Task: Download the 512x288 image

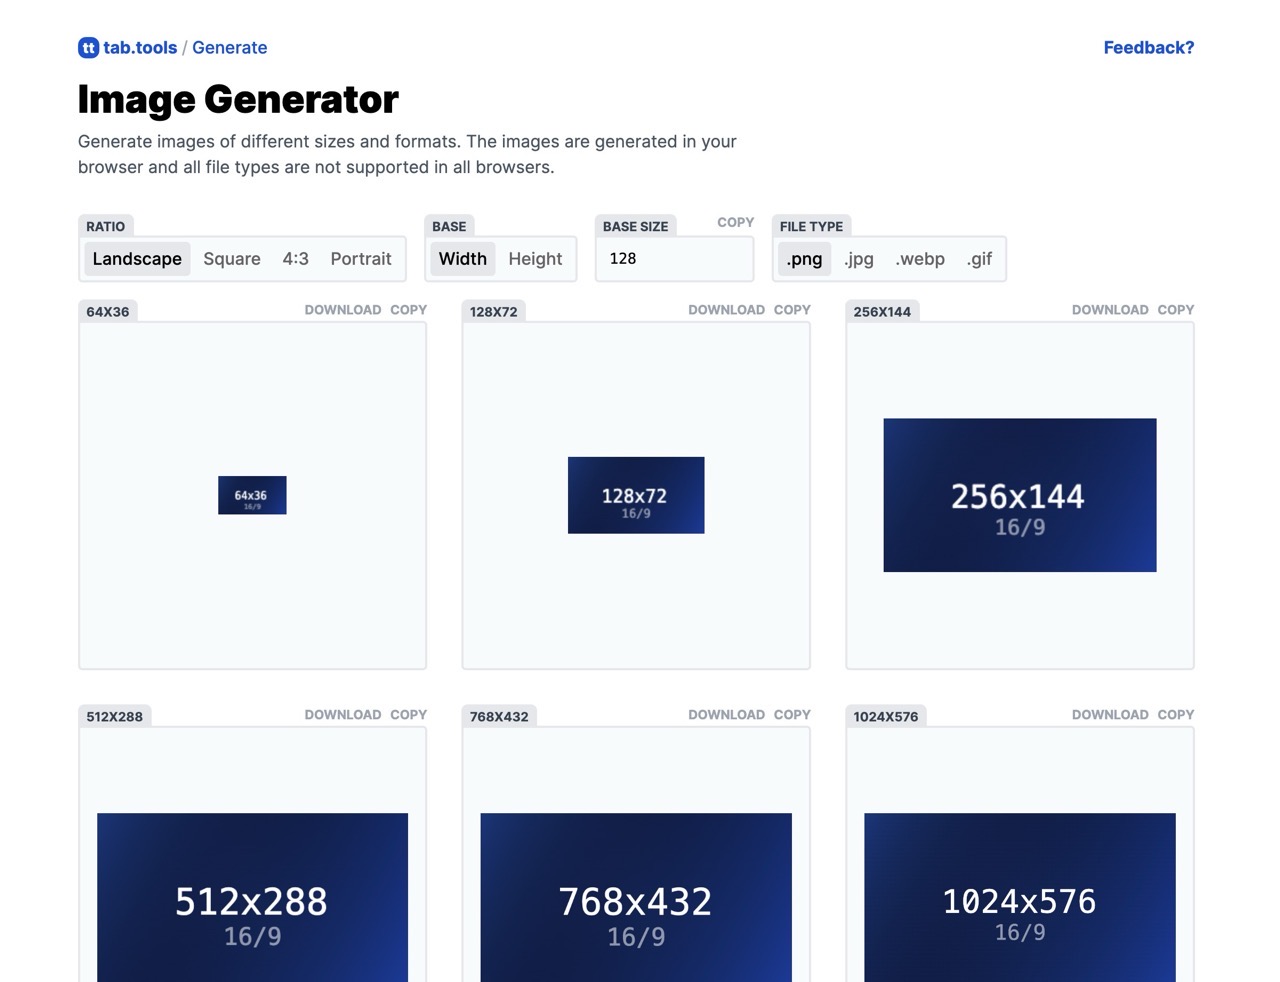Action: (x=343, y=715)
